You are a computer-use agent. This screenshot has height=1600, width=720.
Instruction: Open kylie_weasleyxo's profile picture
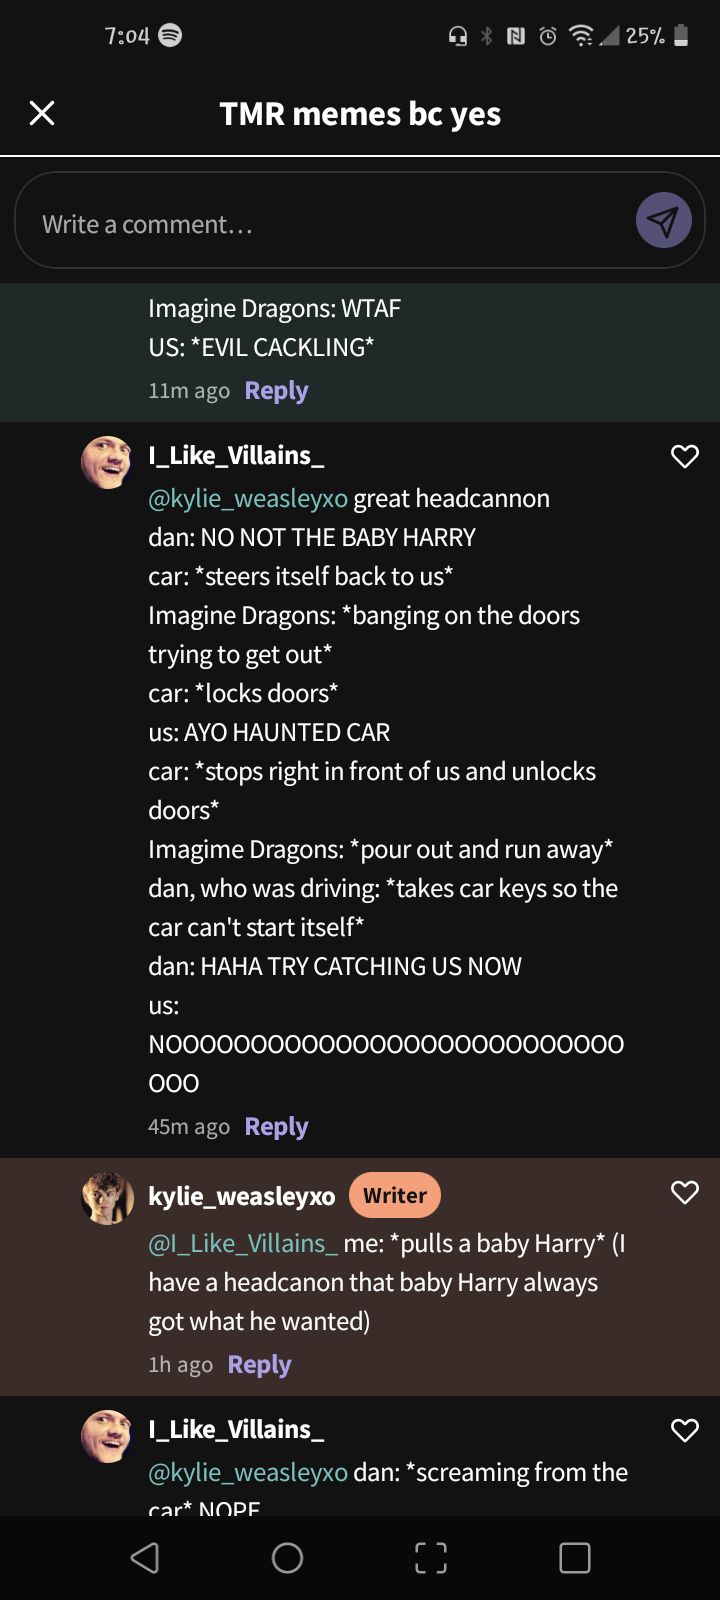pos(107,1198)
